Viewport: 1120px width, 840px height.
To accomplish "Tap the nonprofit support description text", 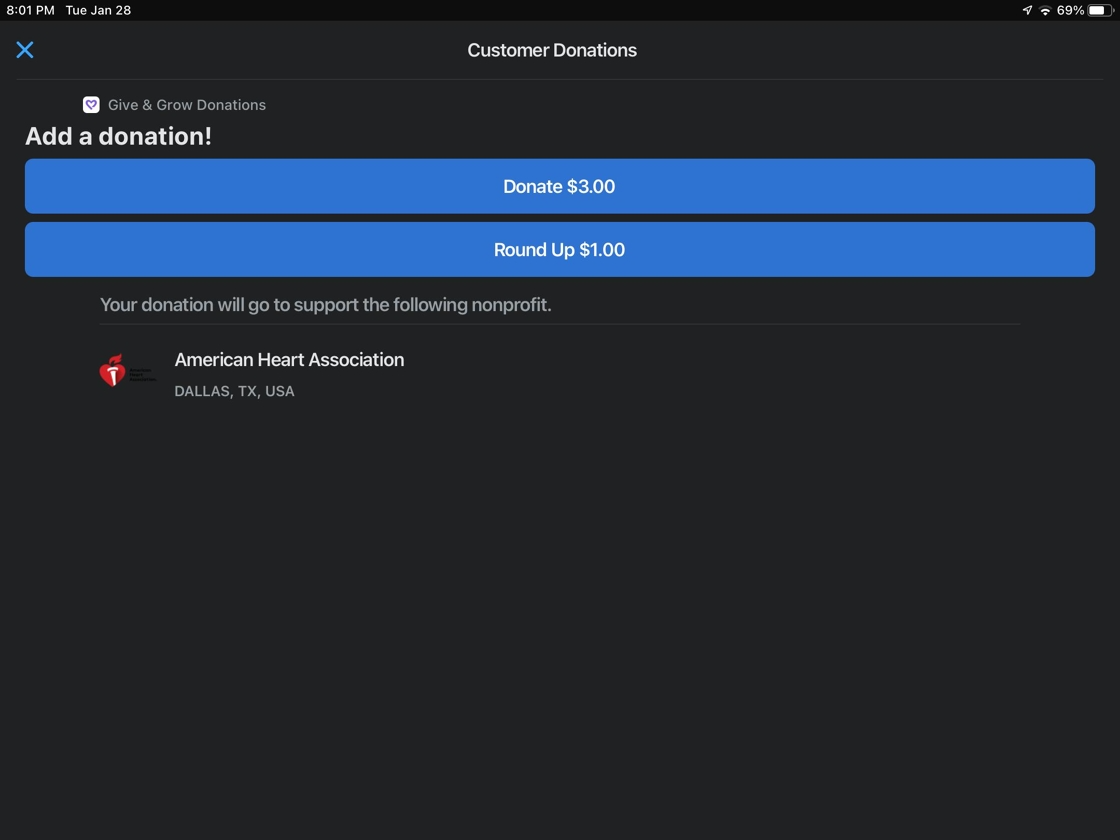I will (x=326, y=305).
